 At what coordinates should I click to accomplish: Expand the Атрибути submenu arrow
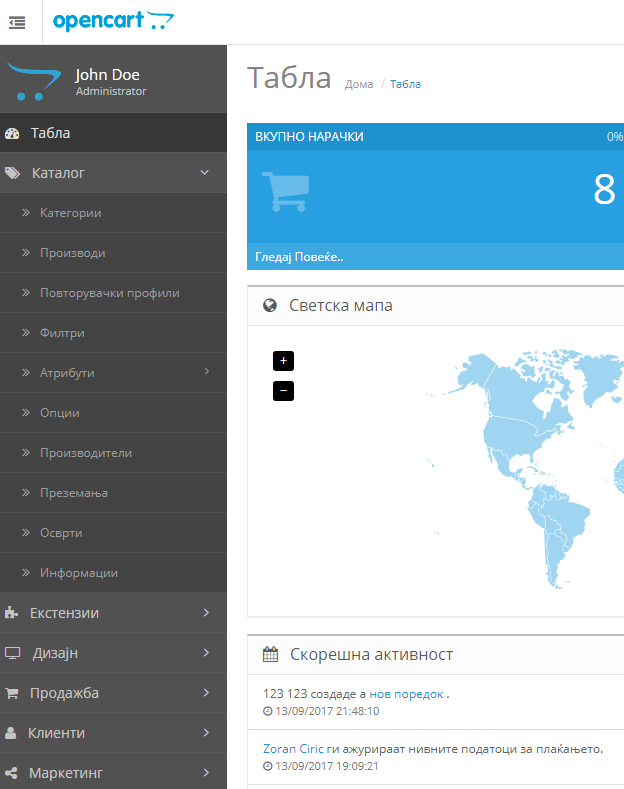pyautogui.click(x=207, y=371)
